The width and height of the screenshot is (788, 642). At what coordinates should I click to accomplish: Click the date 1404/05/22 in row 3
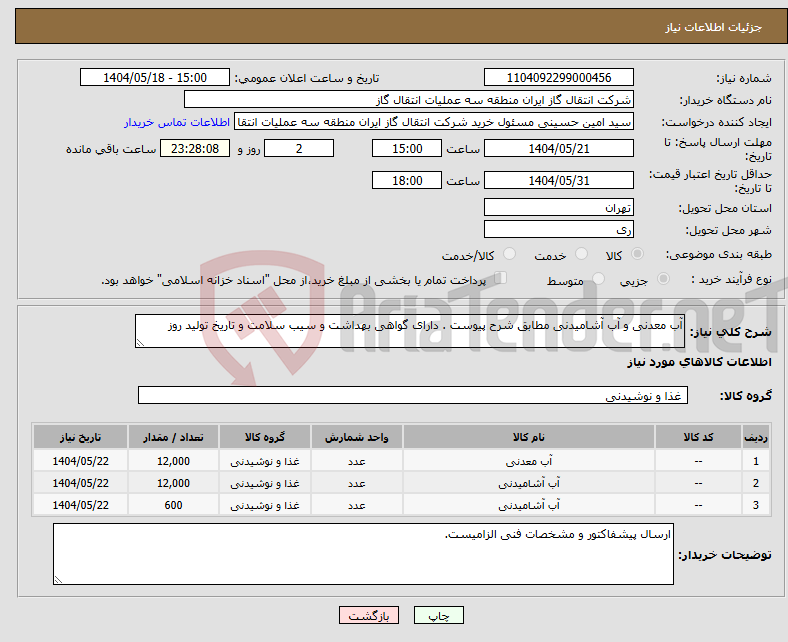(80, 505)
